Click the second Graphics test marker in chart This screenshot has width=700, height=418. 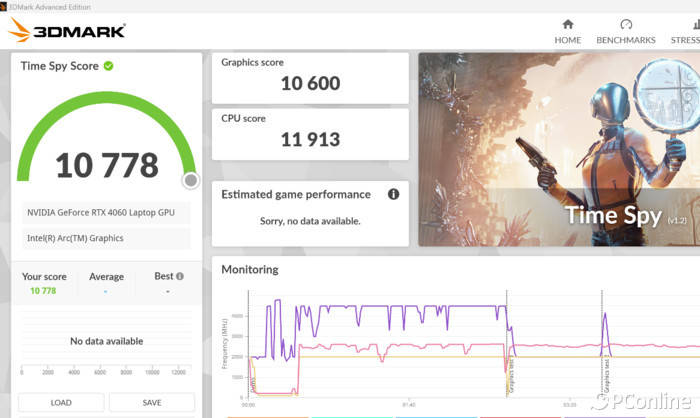[x=602, y=340]
